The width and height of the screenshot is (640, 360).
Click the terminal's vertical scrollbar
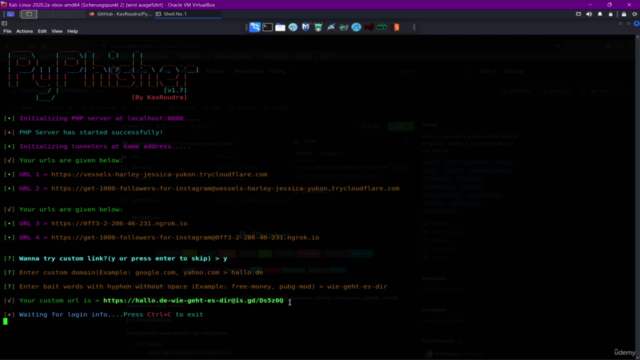[638, 196]
